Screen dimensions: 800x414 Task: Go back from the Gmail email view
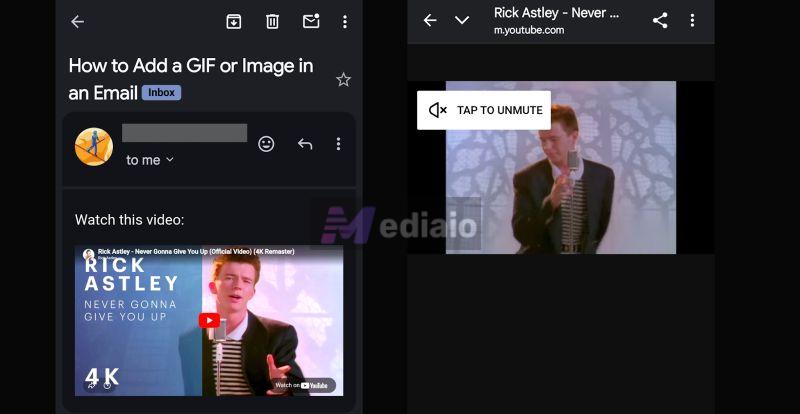pyautogui.click(x=77, y=21)
